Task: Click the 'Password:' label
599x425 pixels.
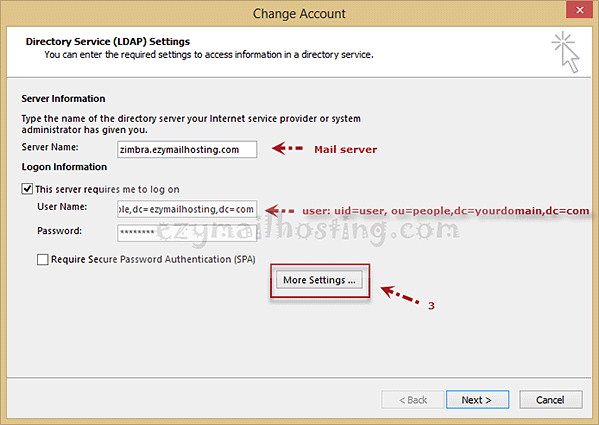Action: [x=60, y=231]
